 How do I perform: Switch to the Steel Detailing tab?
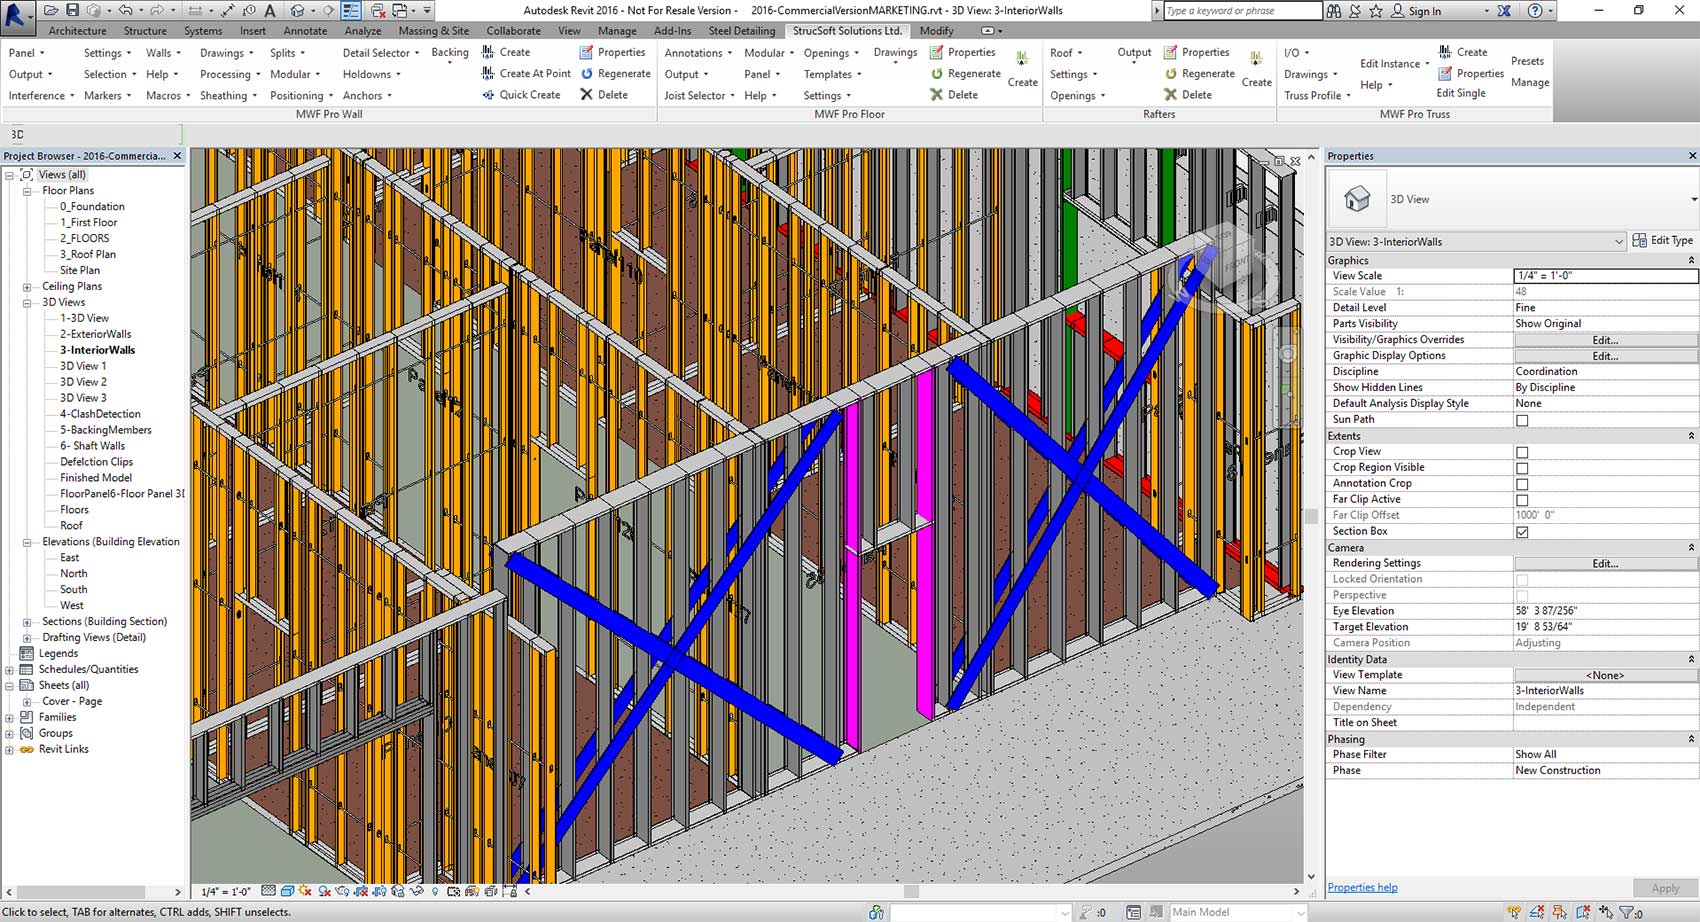point(741,31)
